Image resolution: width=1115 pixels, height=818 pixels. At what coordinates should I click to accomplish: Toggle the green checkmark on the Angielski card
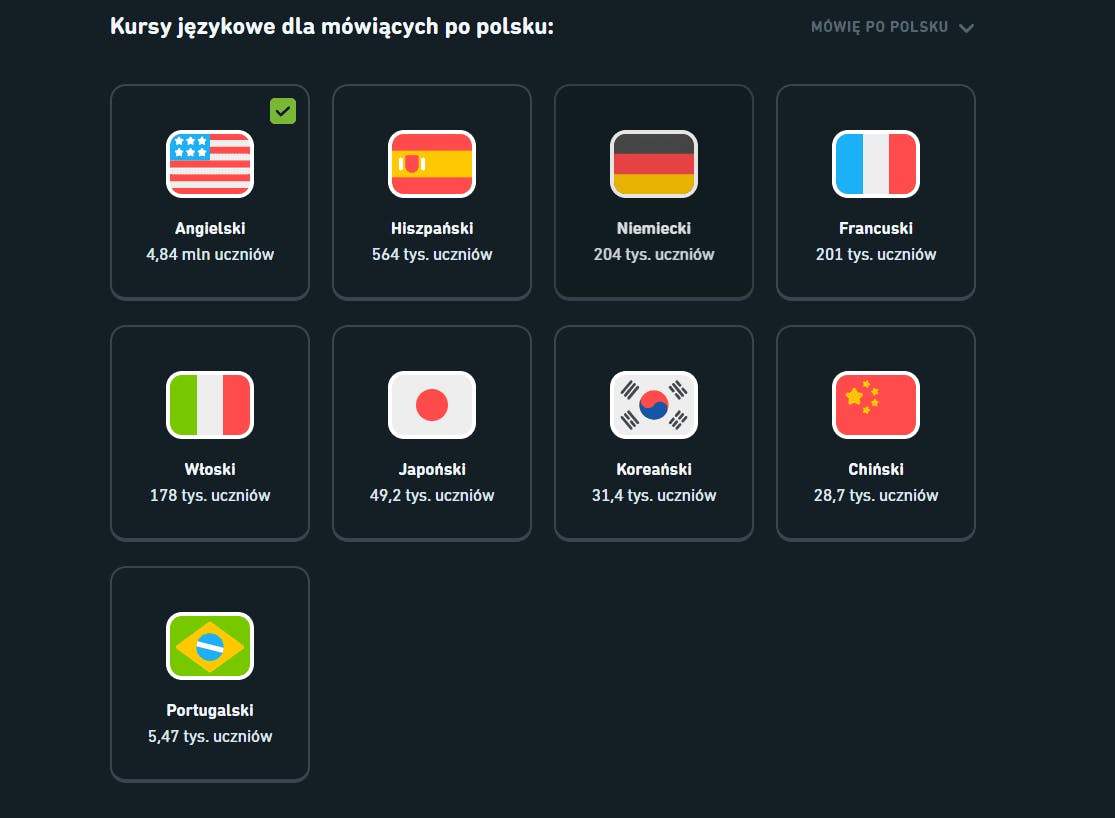coord(283,111)
